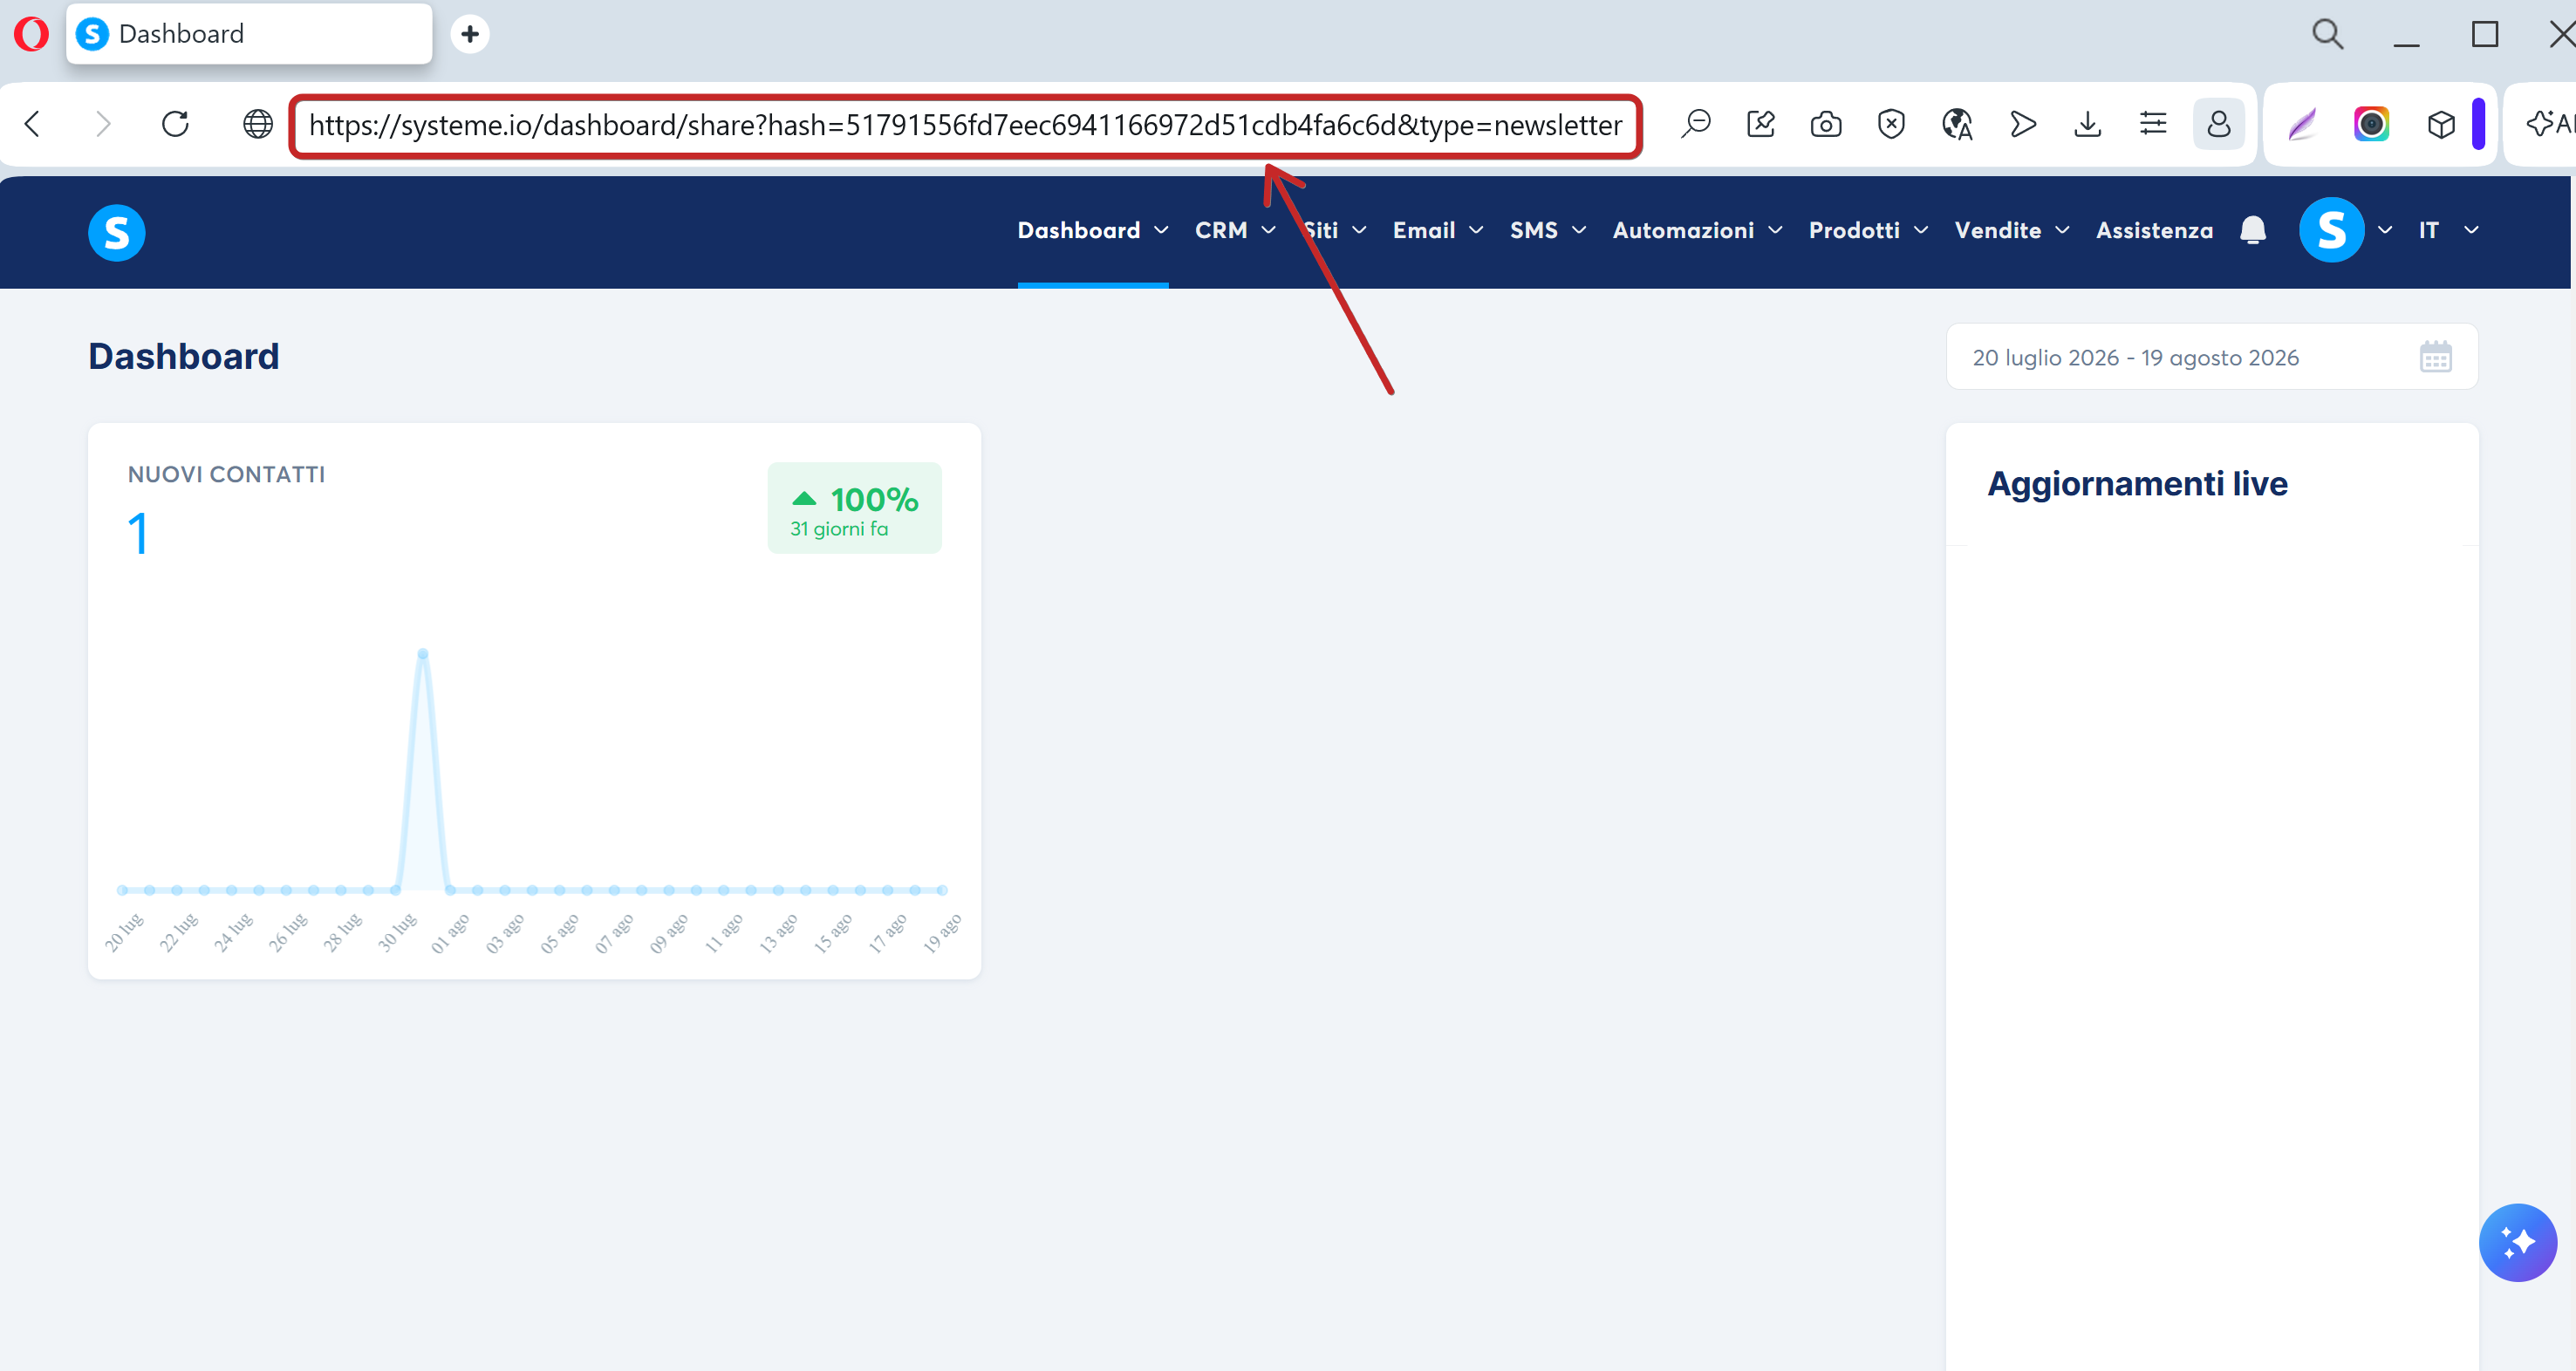Expand the Dashboard chevron arrow

click(1161, 230)
